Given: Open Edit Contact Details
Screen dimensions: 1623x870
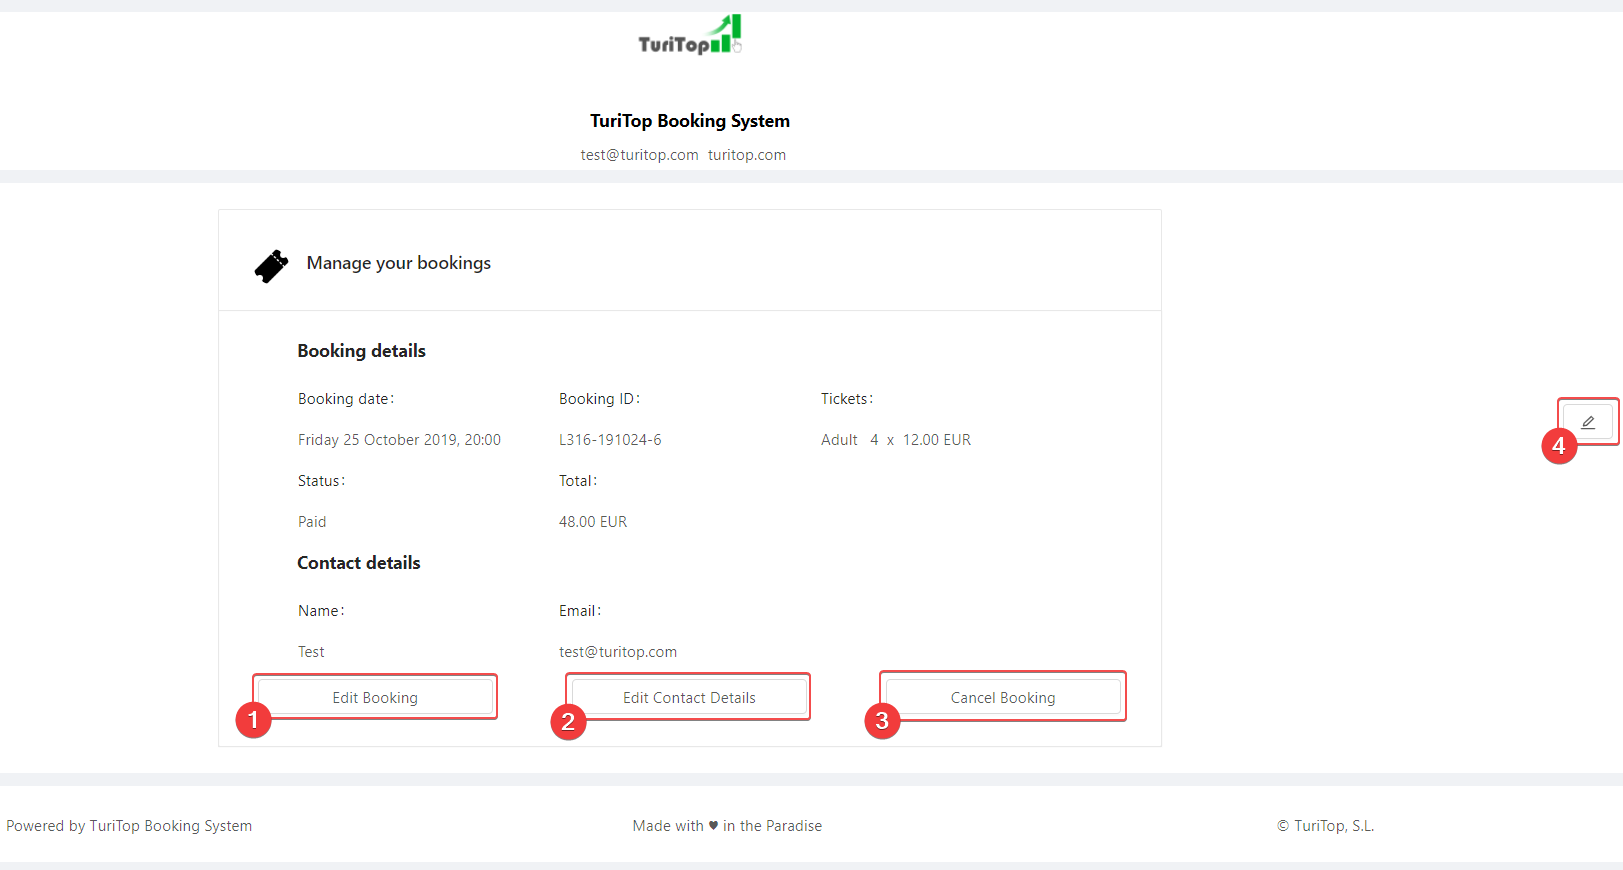Looking at the screenshot, I should (689, 698).
